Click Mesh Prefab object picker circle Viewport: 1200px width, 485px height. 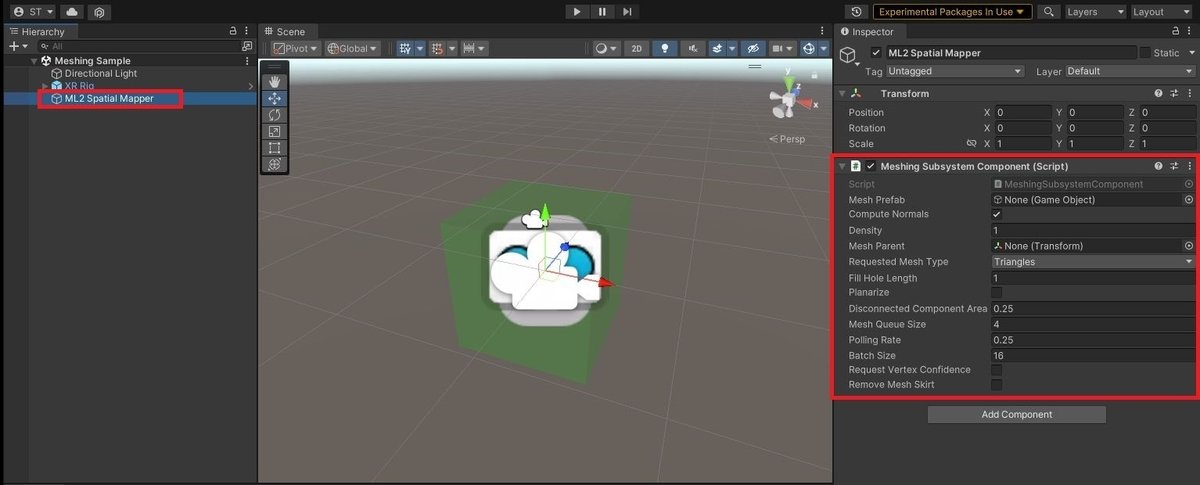pyautogui.click(x=1189, y=200)
